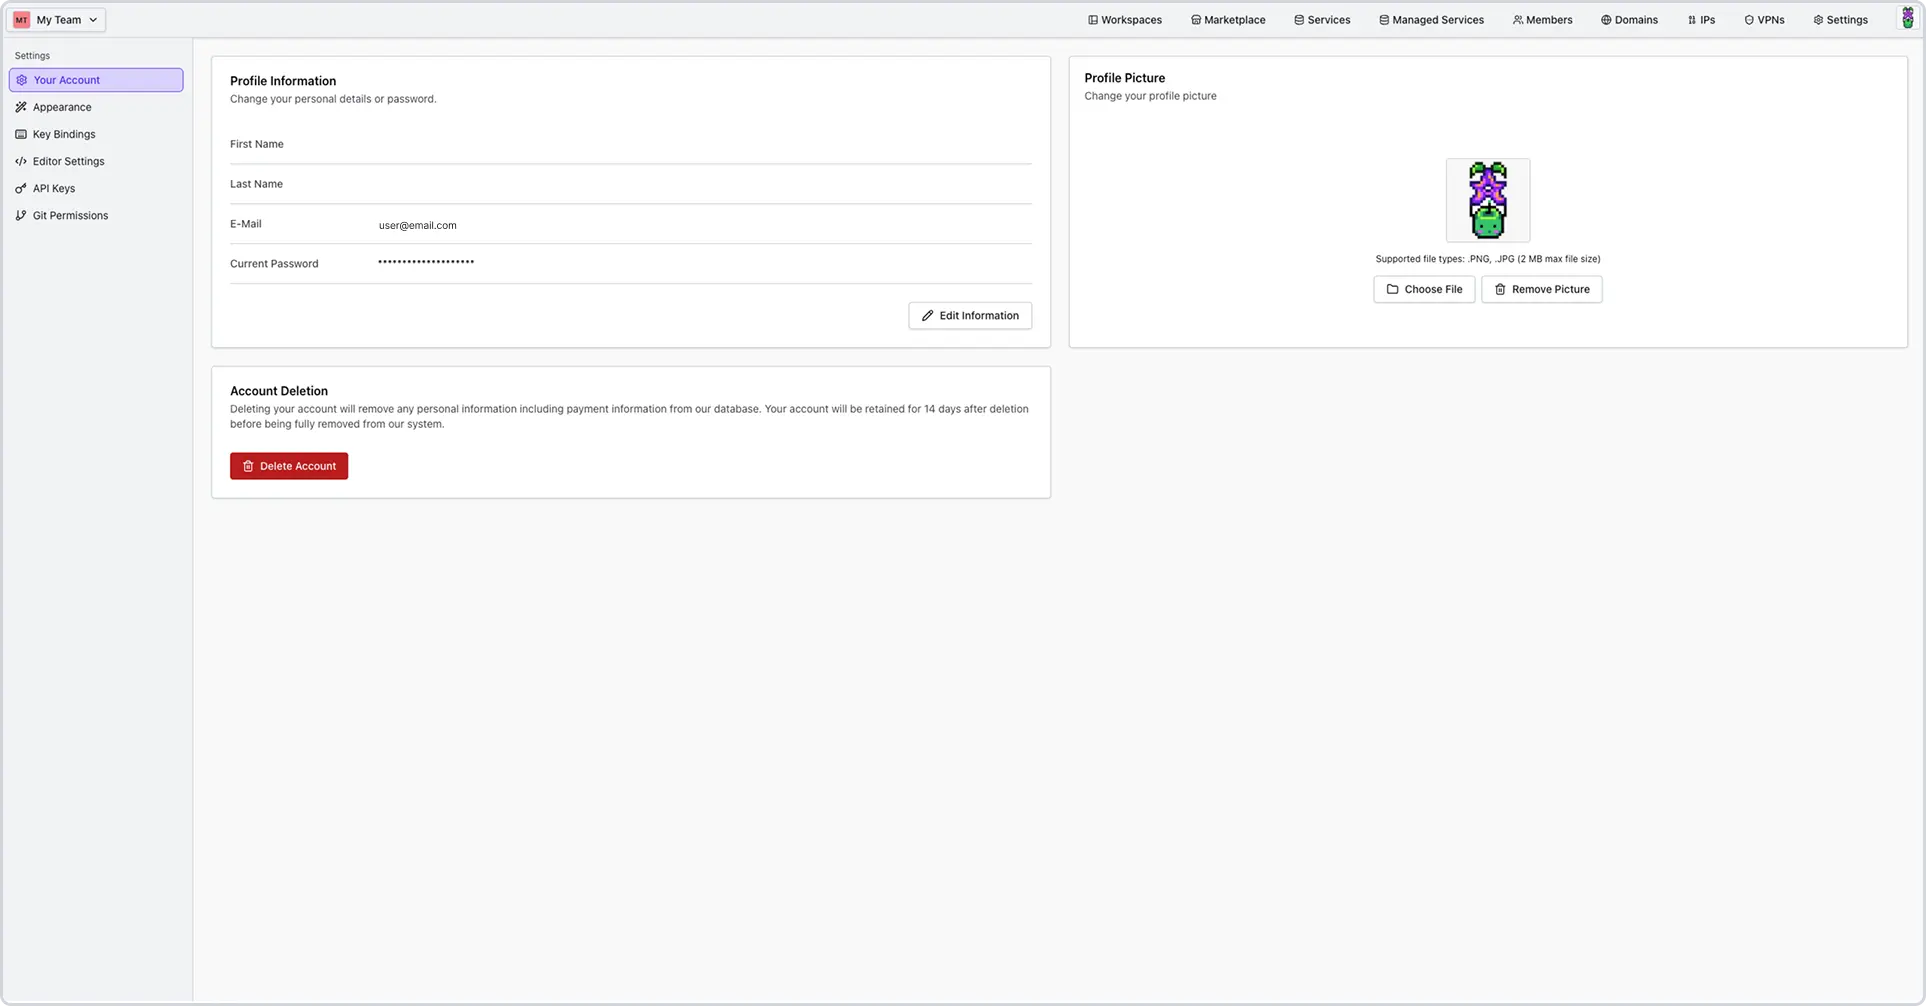Open Git Permissions settings

(69, 215)
